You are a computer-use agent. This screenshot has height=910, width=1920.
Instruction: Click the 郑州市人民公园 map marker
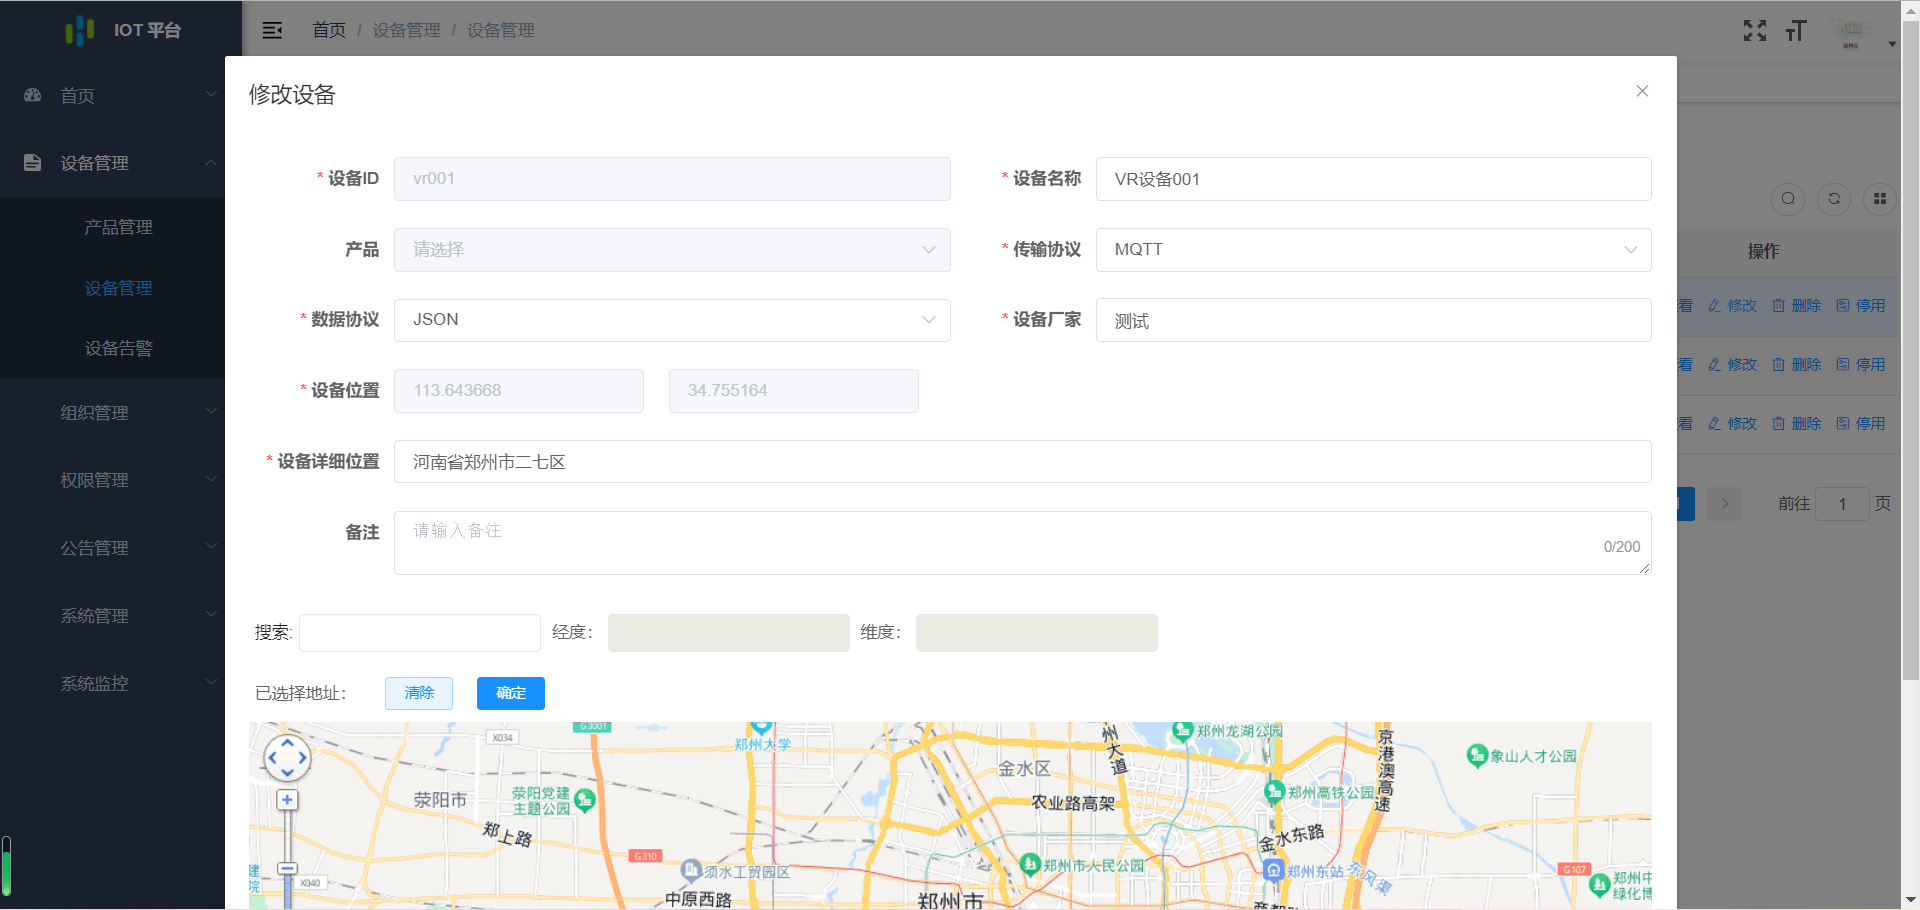pyautogui.click(x=1030, y=864)
